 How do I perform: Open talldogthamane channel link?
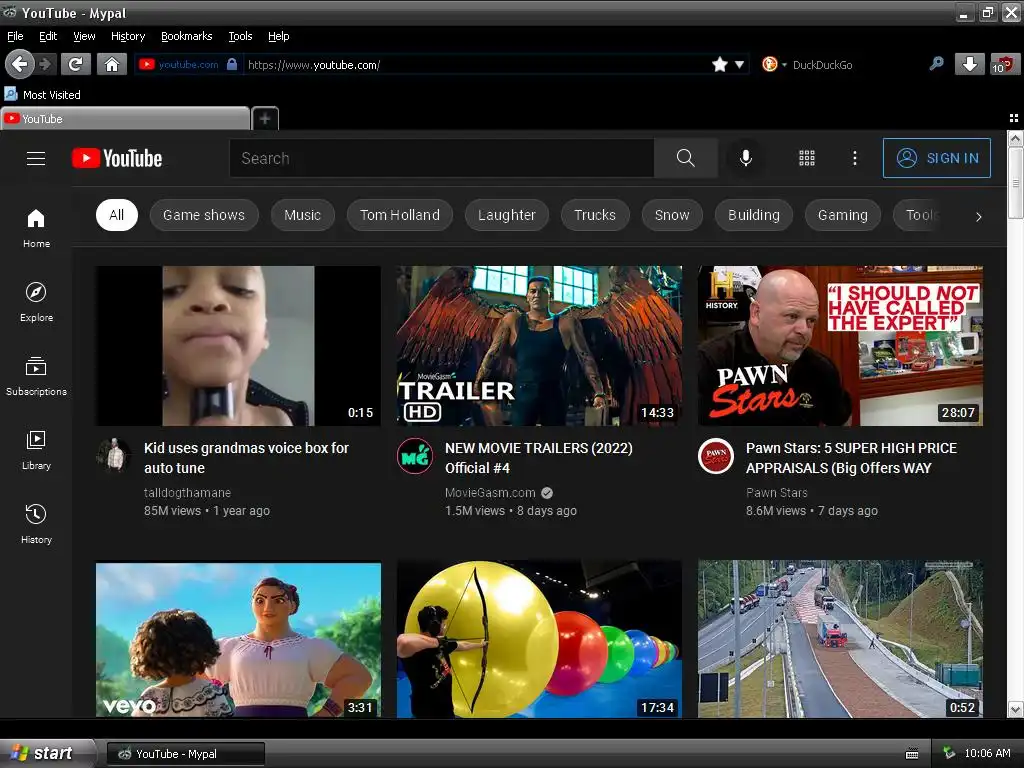[187, 492]
